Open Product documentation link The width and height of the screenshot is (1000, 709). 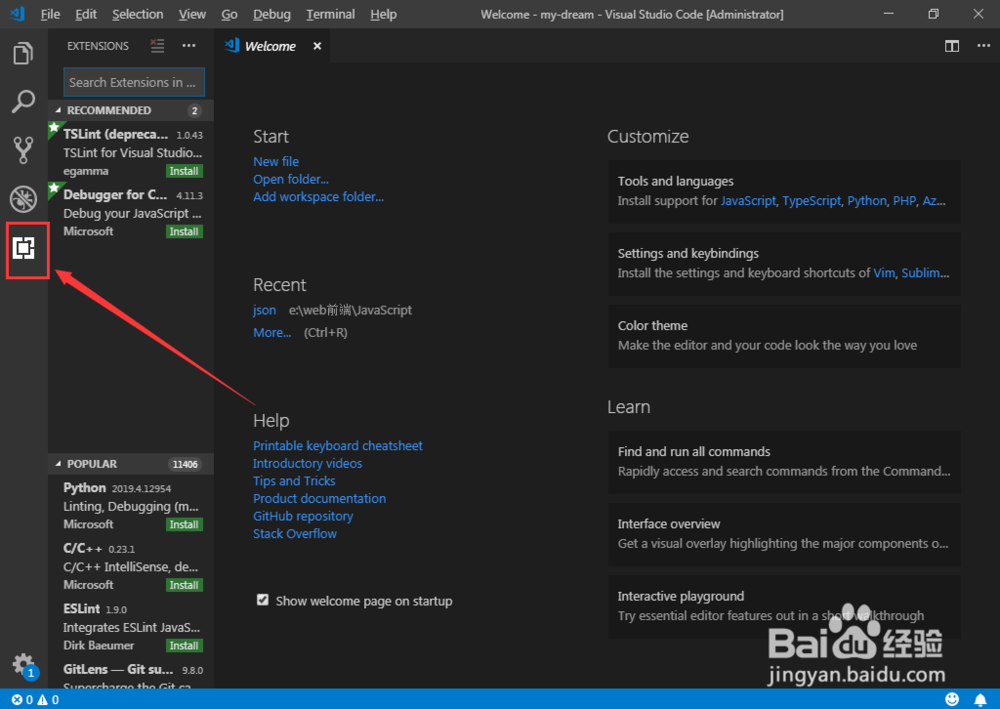319,499
